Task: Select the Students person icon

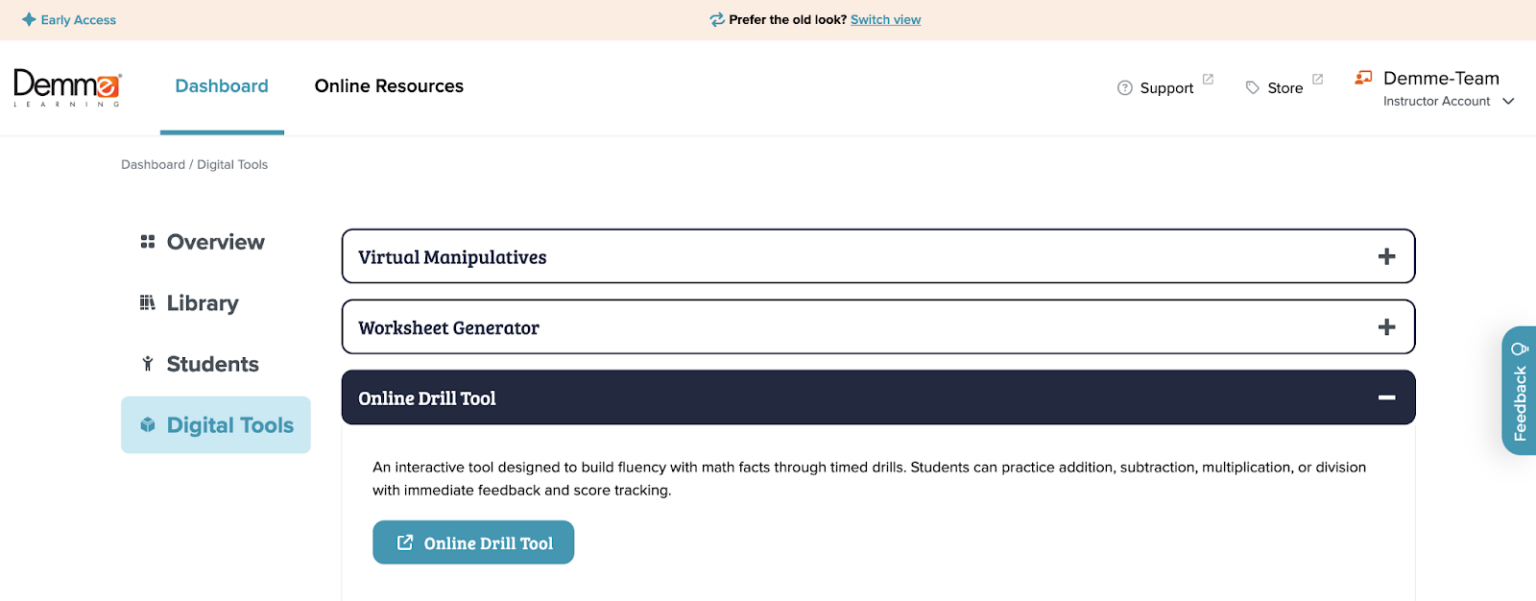Action: 148,363
